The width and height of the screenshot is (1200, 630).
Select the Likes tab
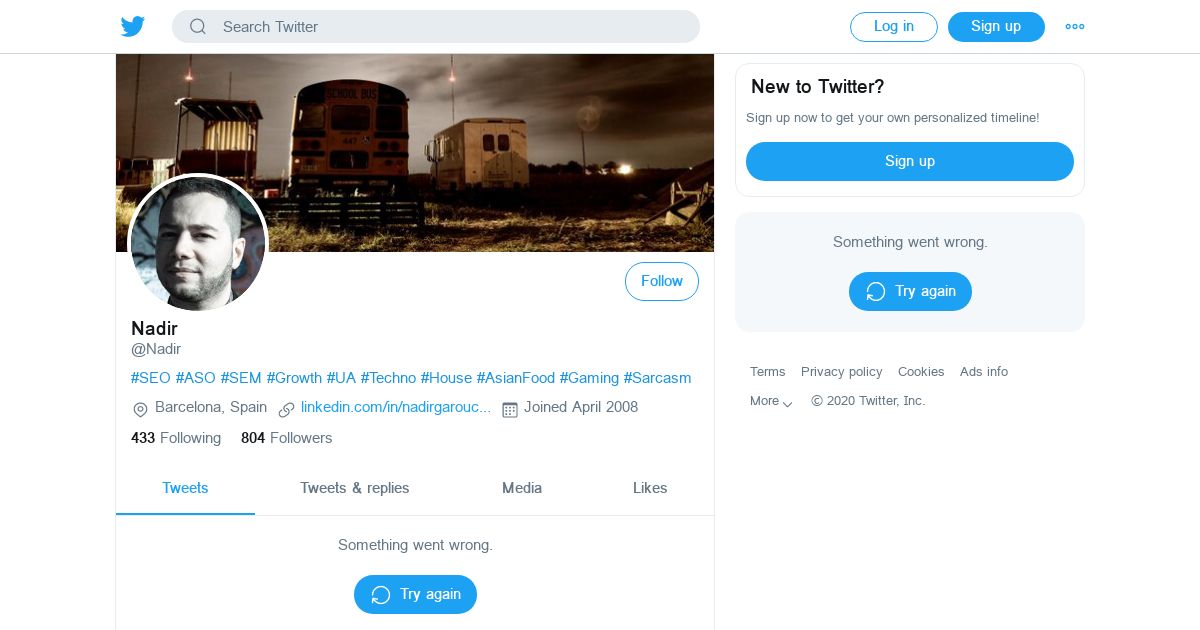coord(650,488)
